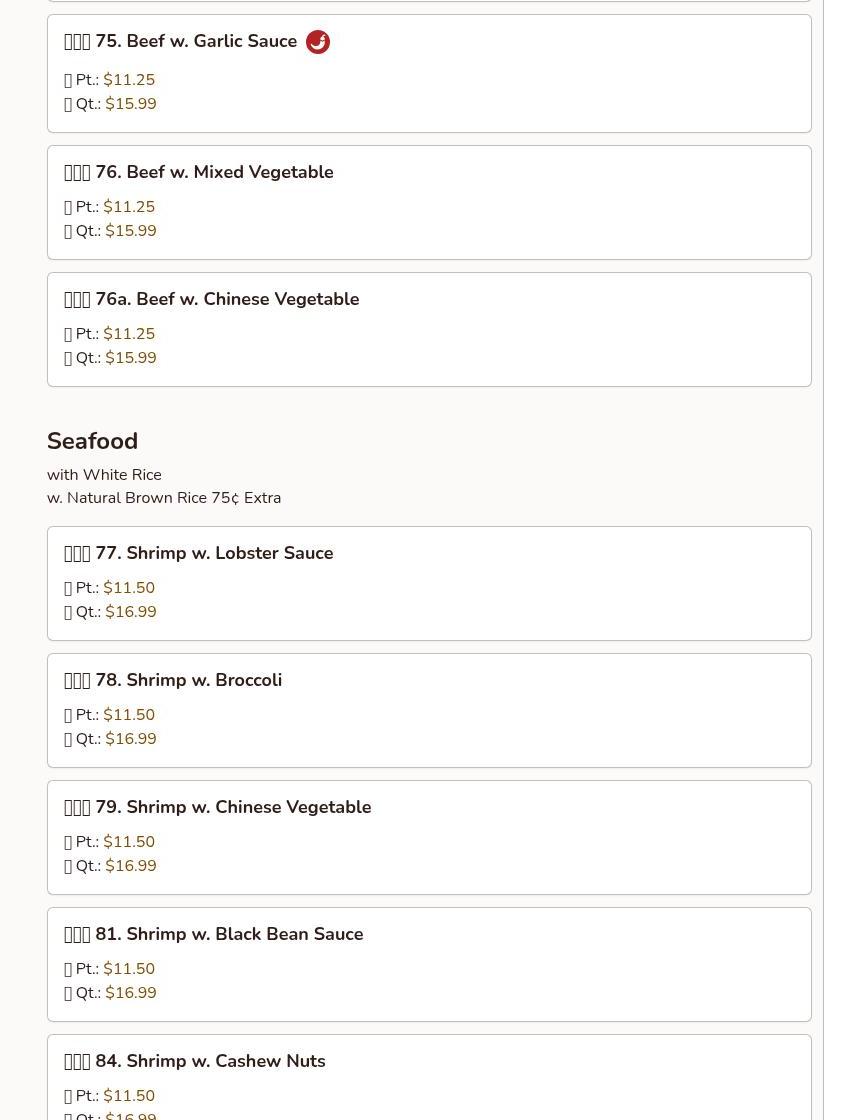Choose Pt. $11.50 for Shrimp w. Chinese Vegetable
Viewport: 844px width, 1120px height.
[x=109, y=842]
